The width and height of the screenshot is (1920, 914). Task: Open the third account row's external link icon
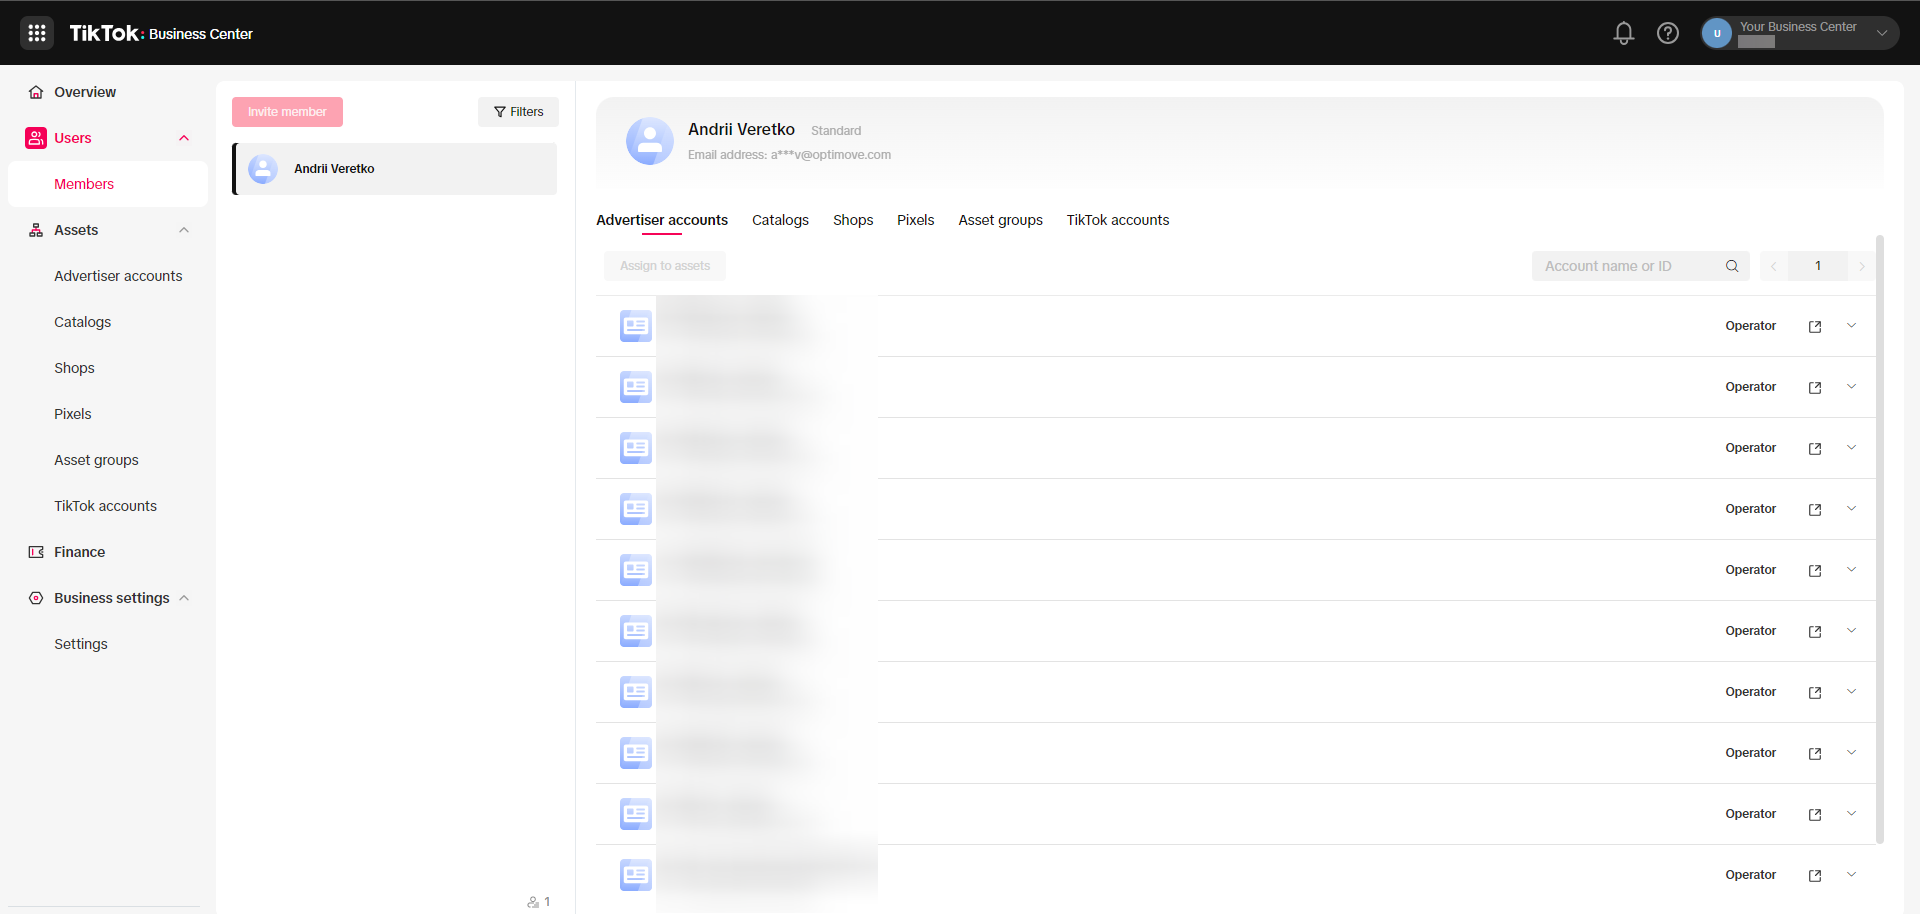click(x=1815, y=449)
